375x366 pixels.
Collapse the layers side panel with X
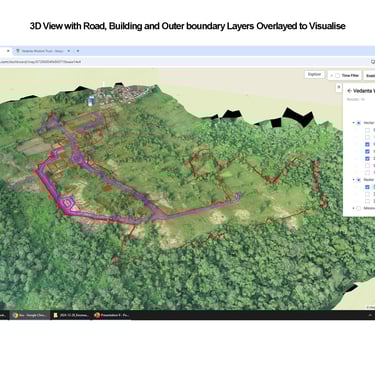[x=339, y=87]
